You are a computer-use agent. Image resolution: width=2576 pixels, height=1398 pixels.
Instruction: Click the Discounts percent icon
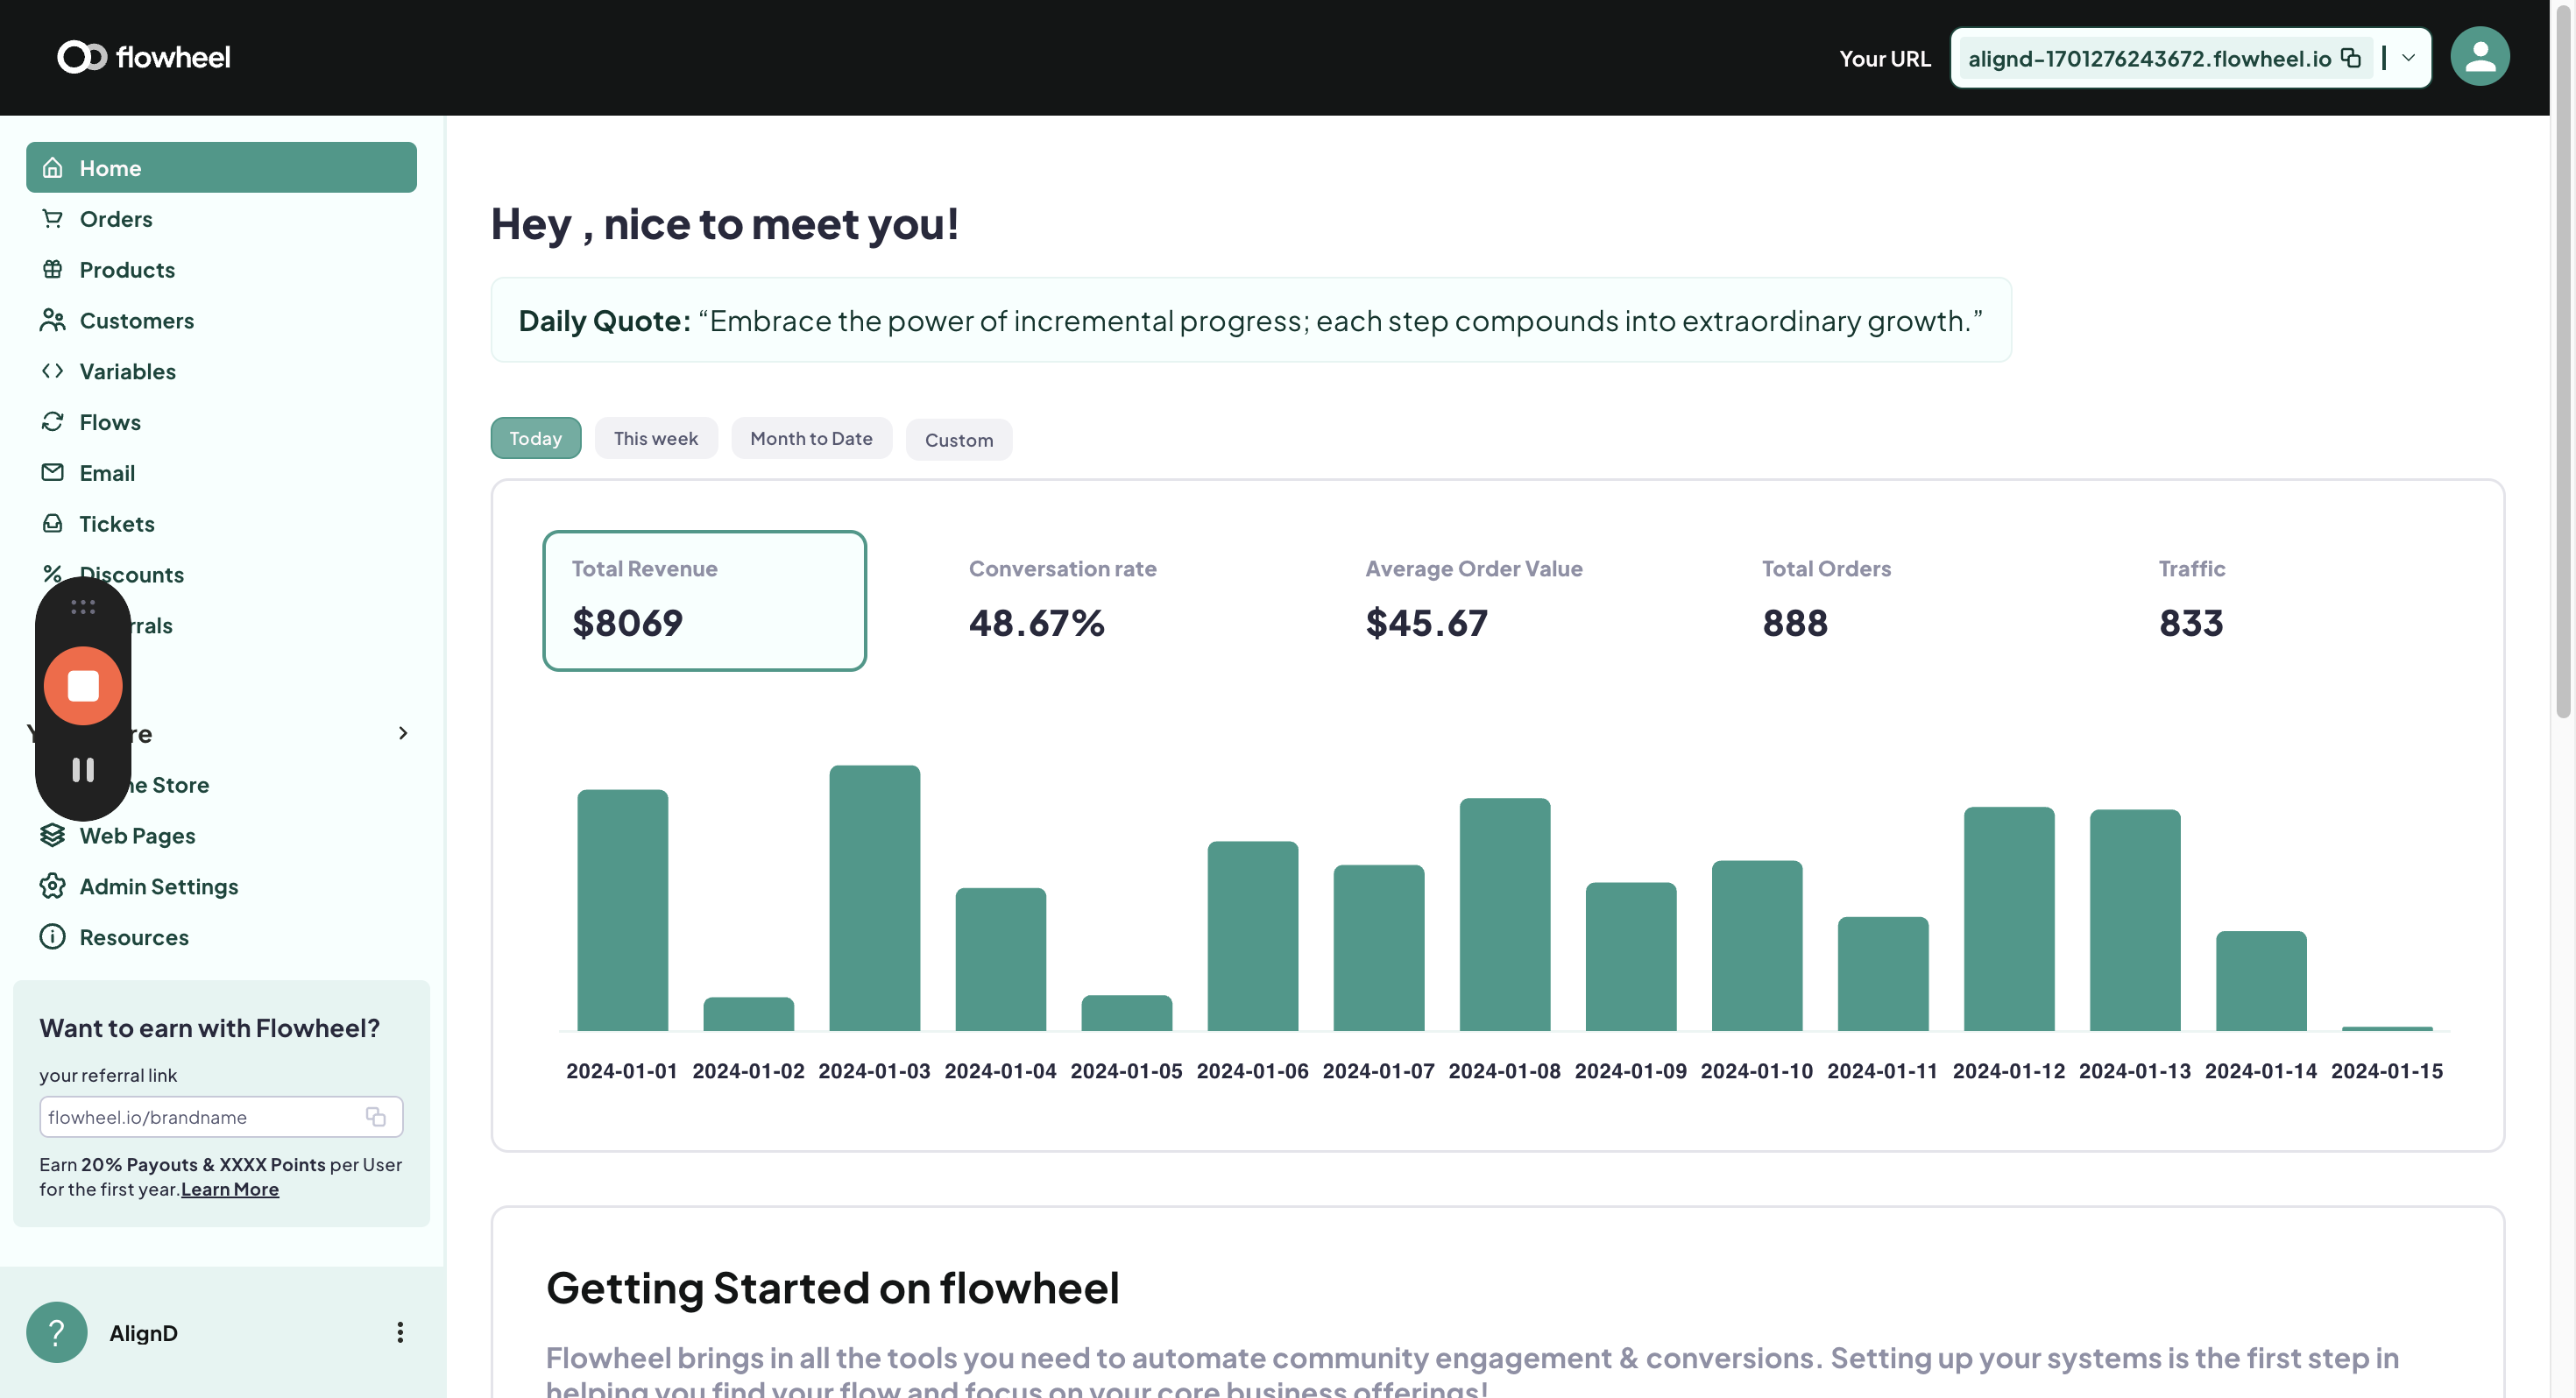(x=53, y=574)
